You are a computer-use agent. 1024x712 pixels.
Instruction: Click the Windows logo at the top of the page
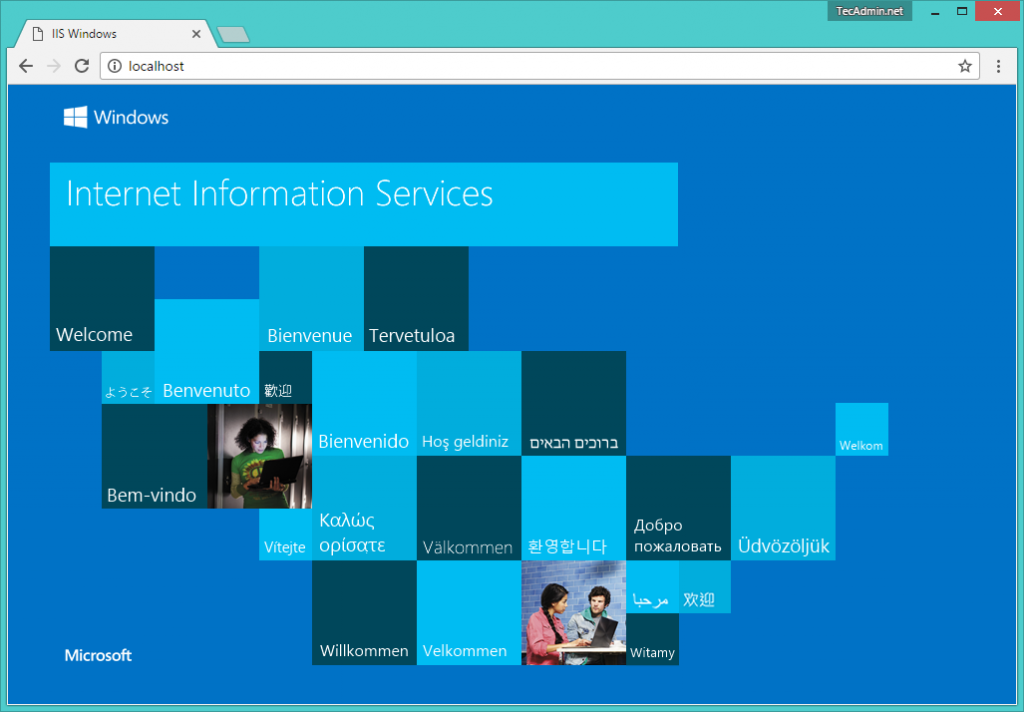[116, 117]
